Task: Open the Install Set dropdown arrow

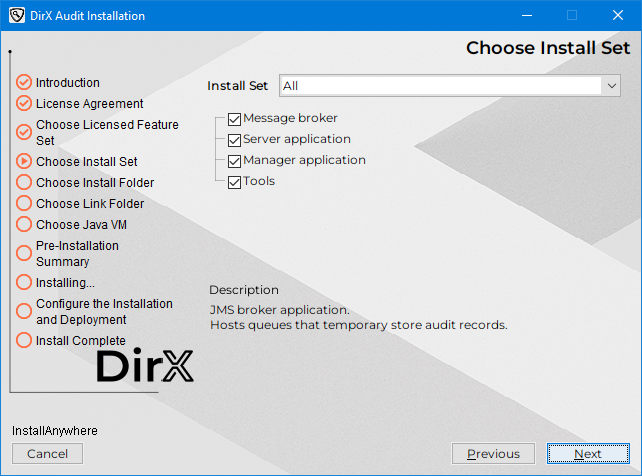Action: 612,86
